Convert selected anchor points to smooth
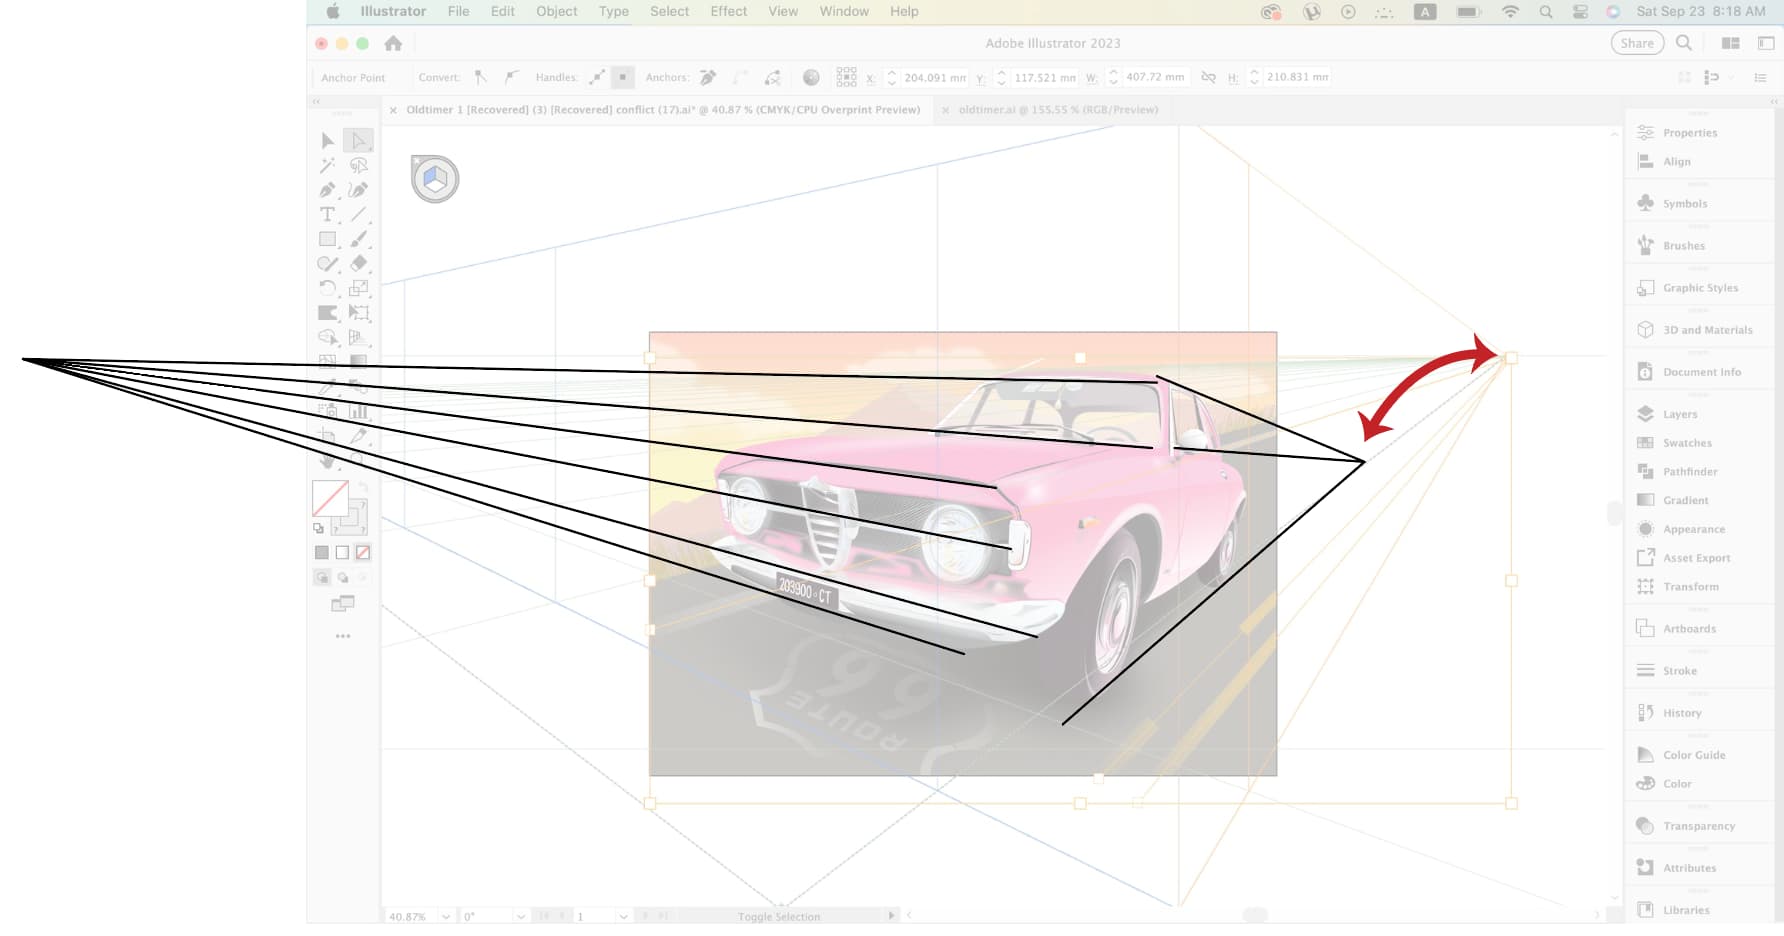Viewport: 1784px width, 936px height. click(512, 77)
